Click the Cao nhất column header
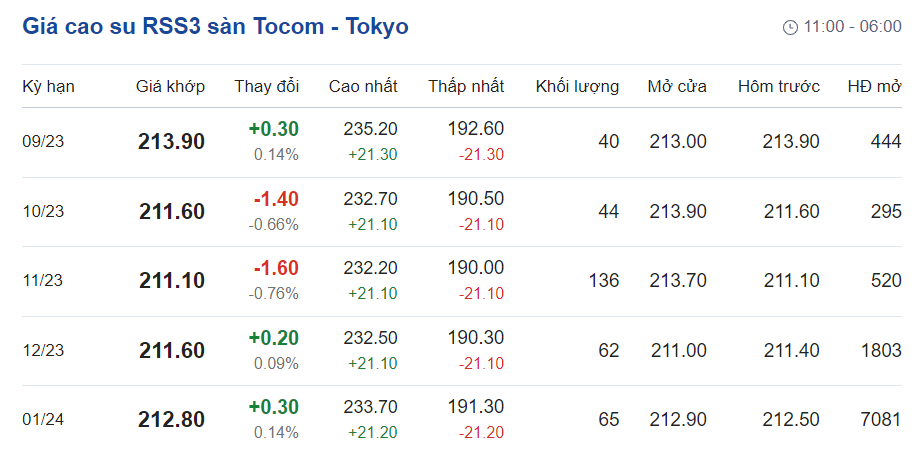 click(363, 86)
